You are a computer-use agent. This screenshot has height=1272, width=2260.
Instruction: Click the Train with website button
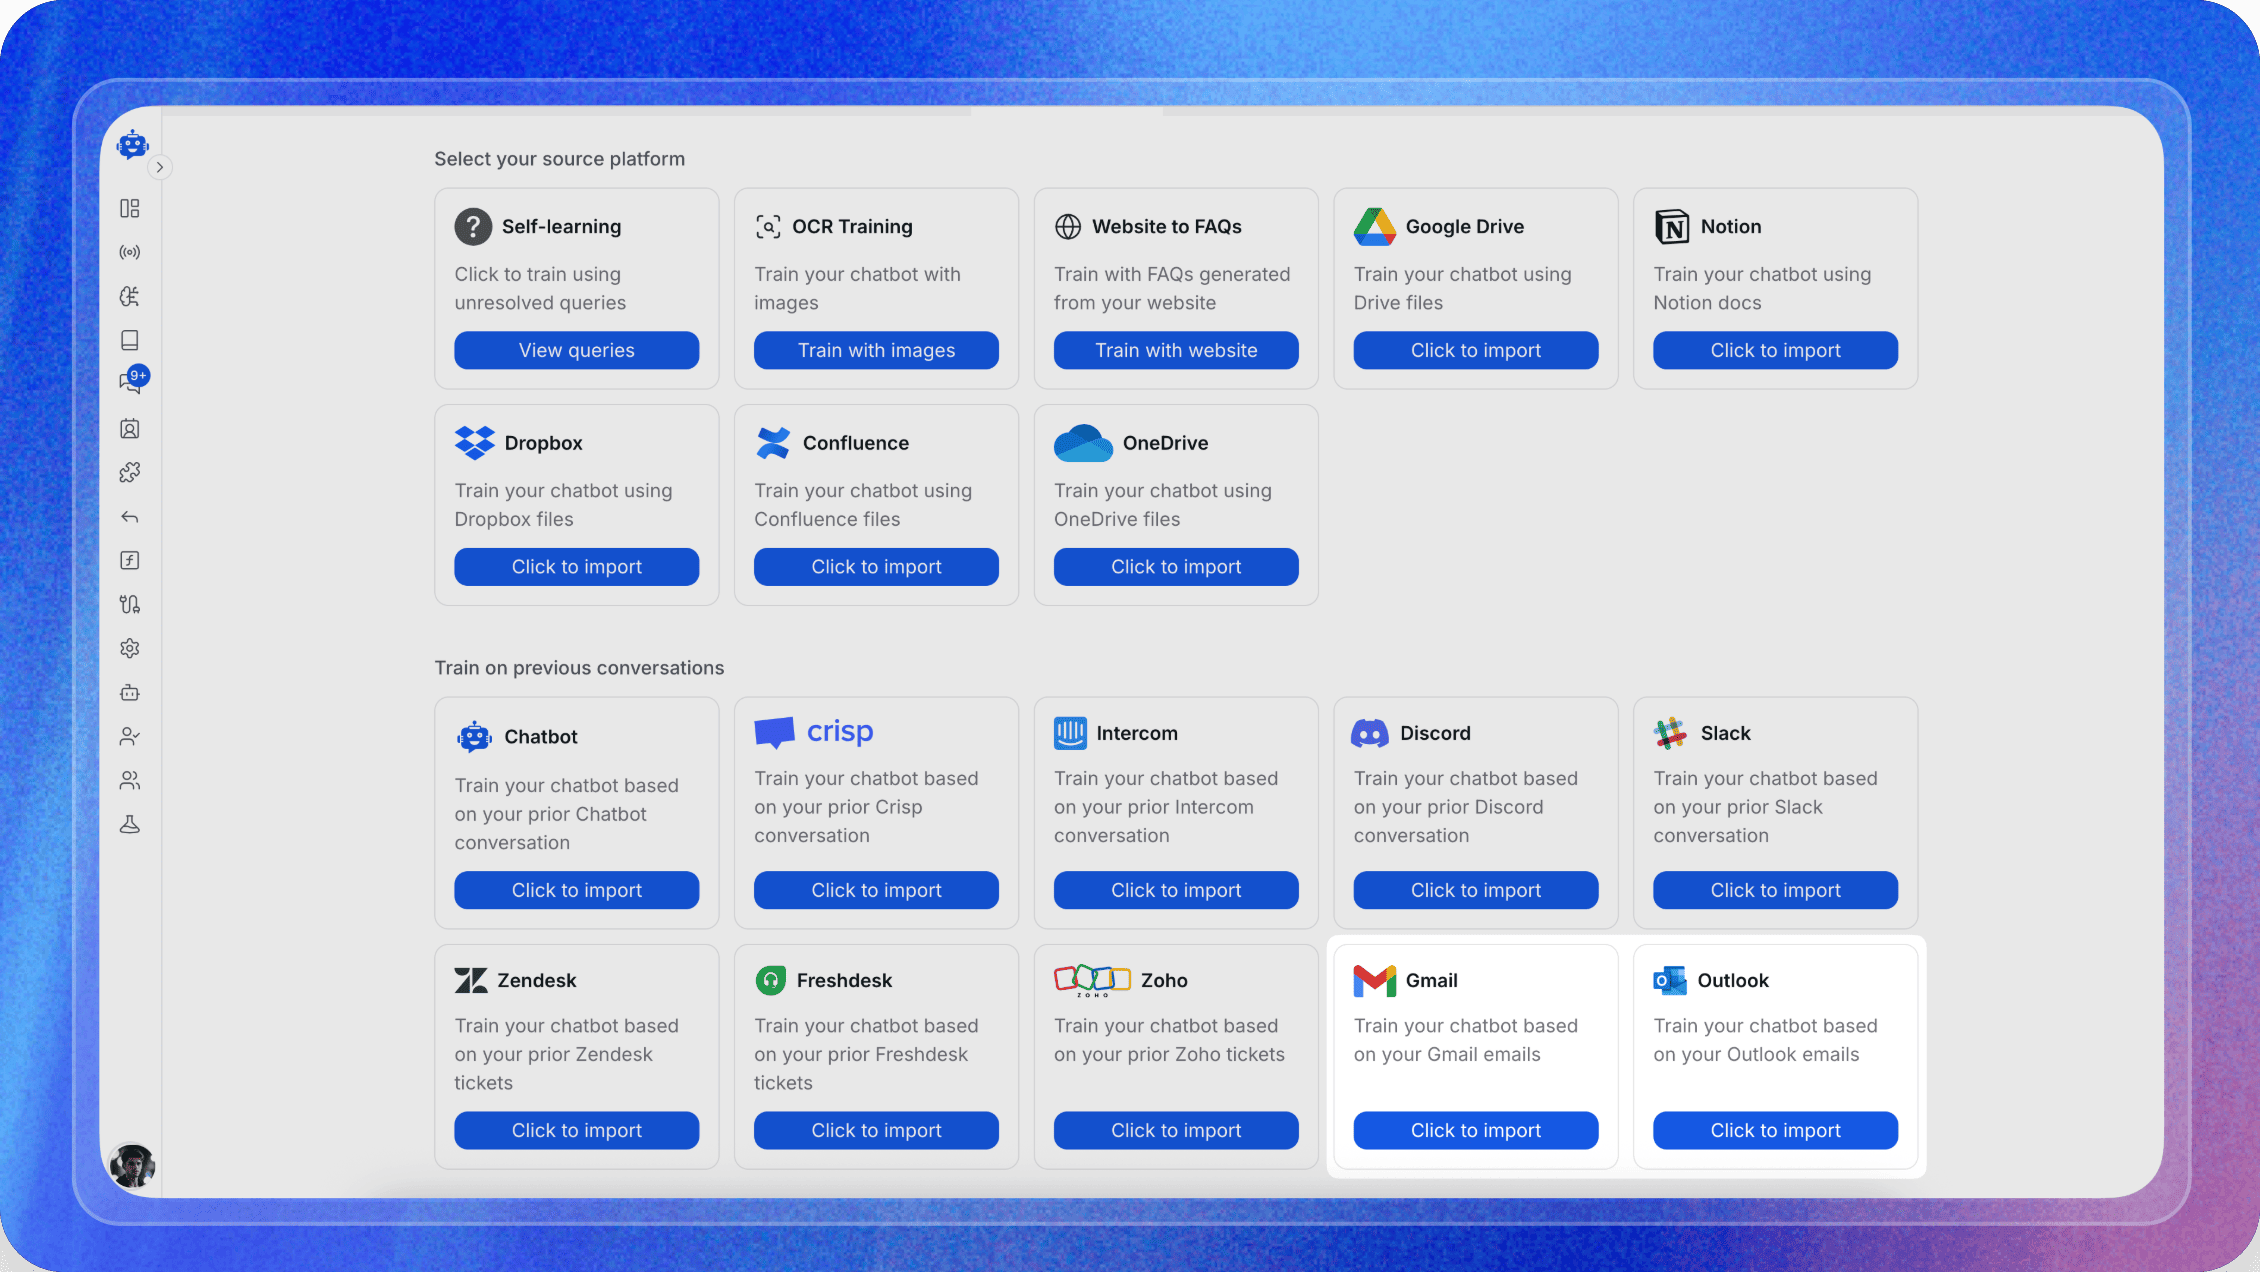(1176, 350)
